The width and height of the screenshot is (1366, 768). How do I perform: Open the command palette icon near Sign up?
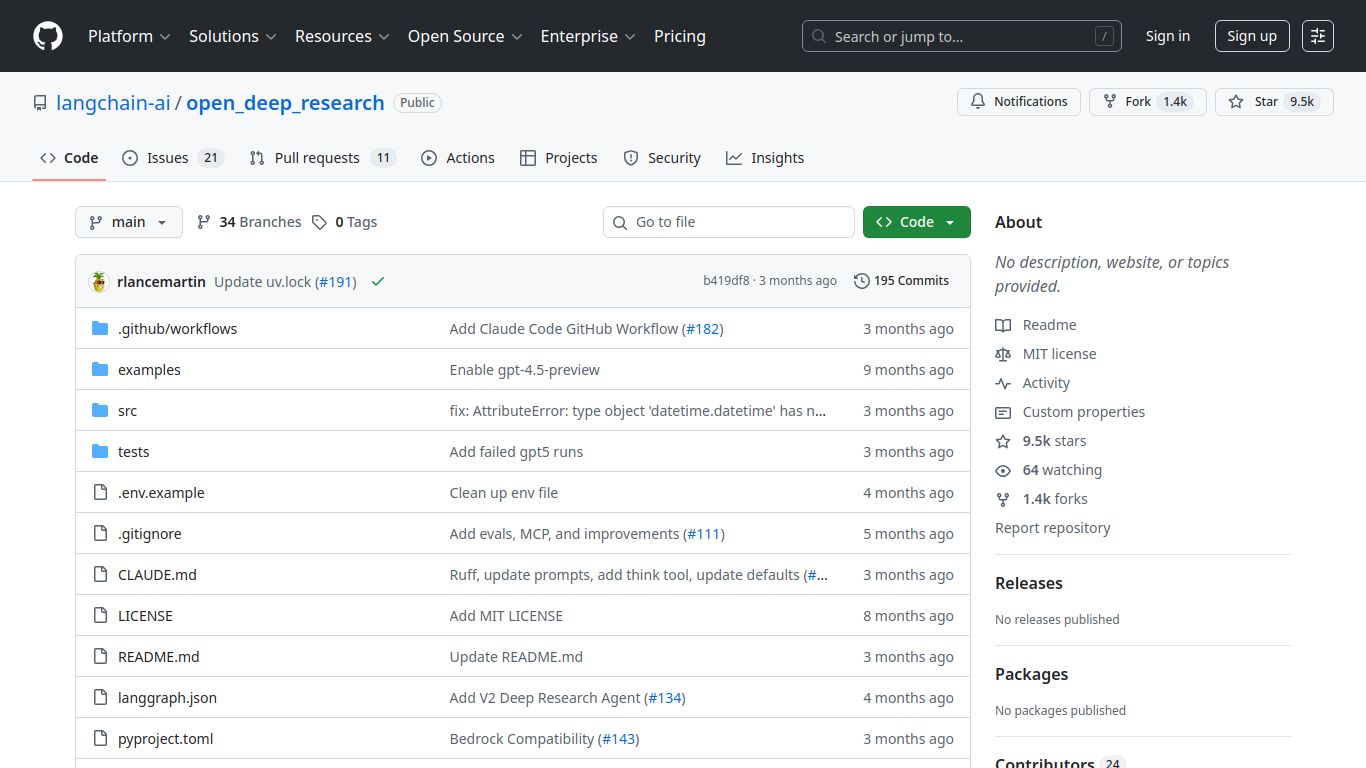(1317, 35)
